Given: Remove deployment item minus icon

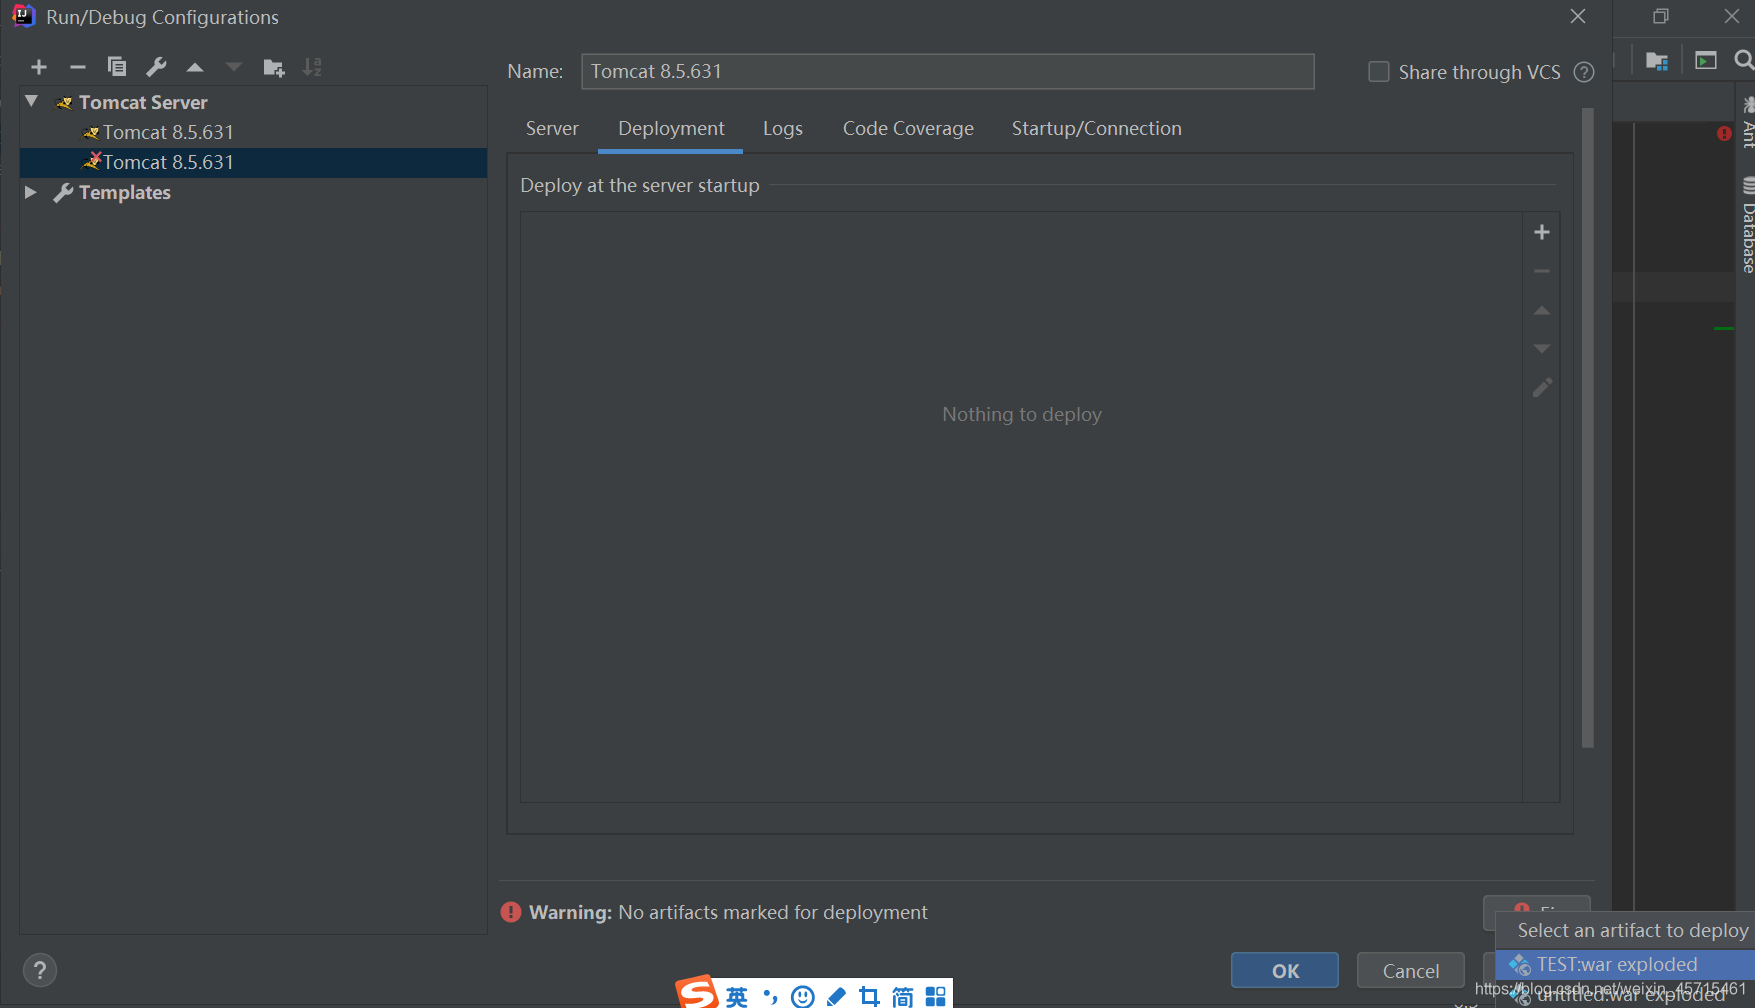Looking at the screenshot, I should (1542, 271).
